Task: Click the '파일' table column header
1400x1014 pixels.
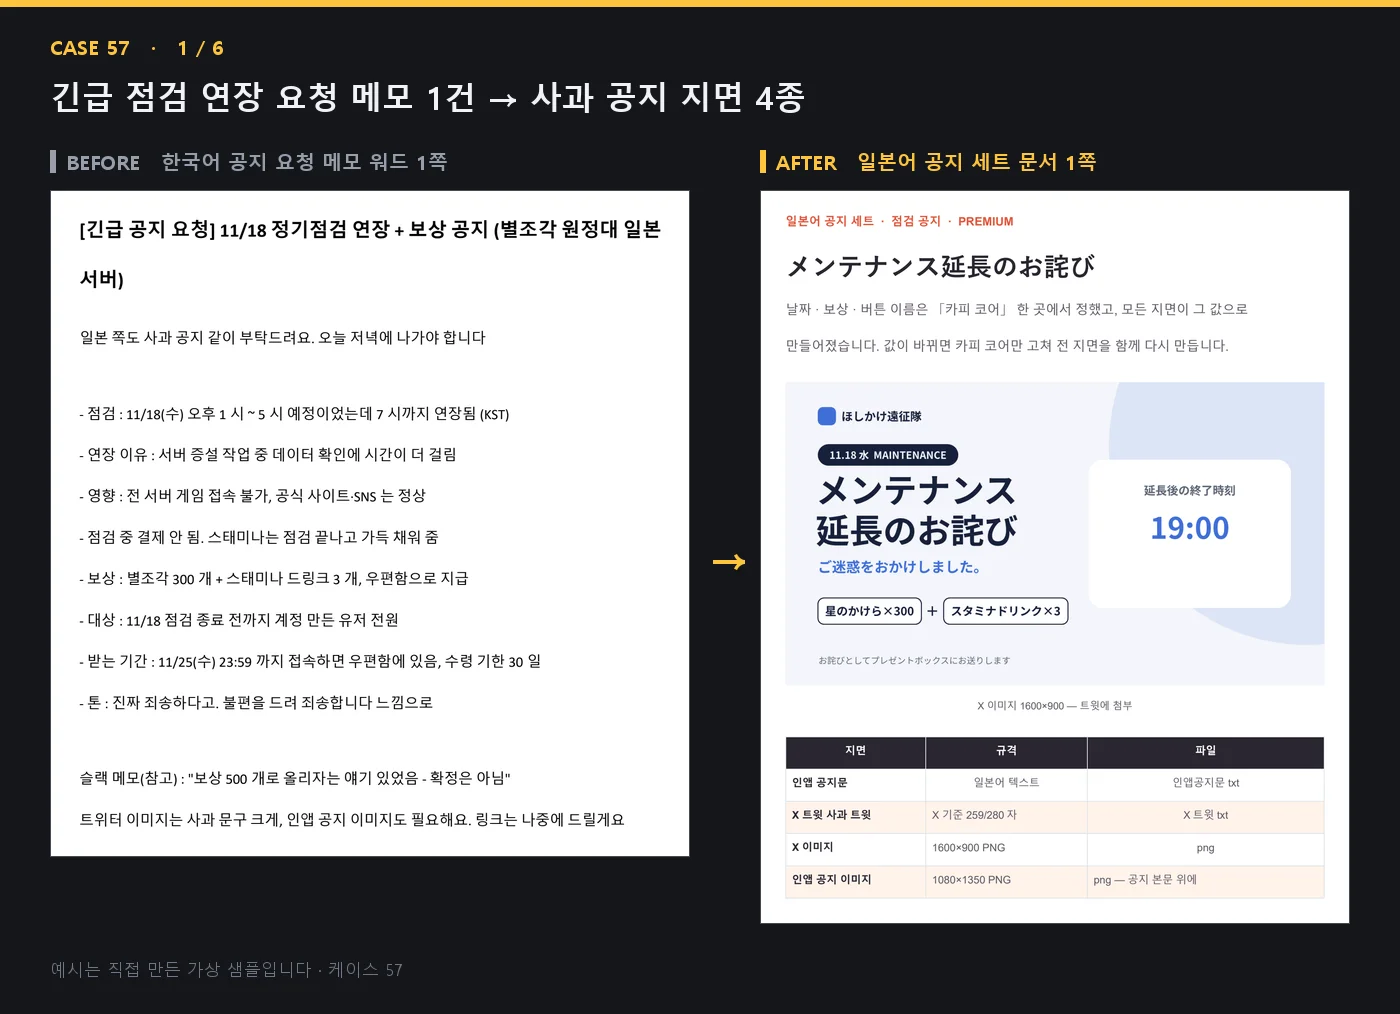Action: [x=1205, y=751]
